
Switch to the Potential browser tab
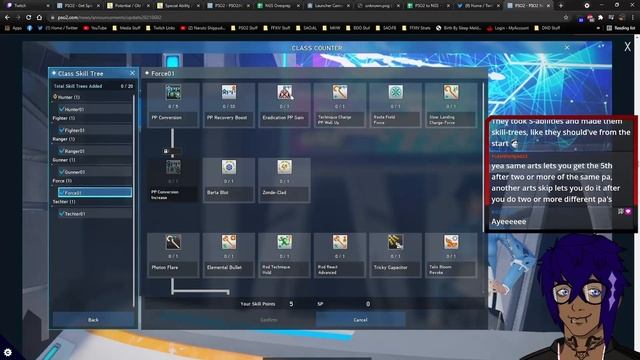(x=129, y=6)
